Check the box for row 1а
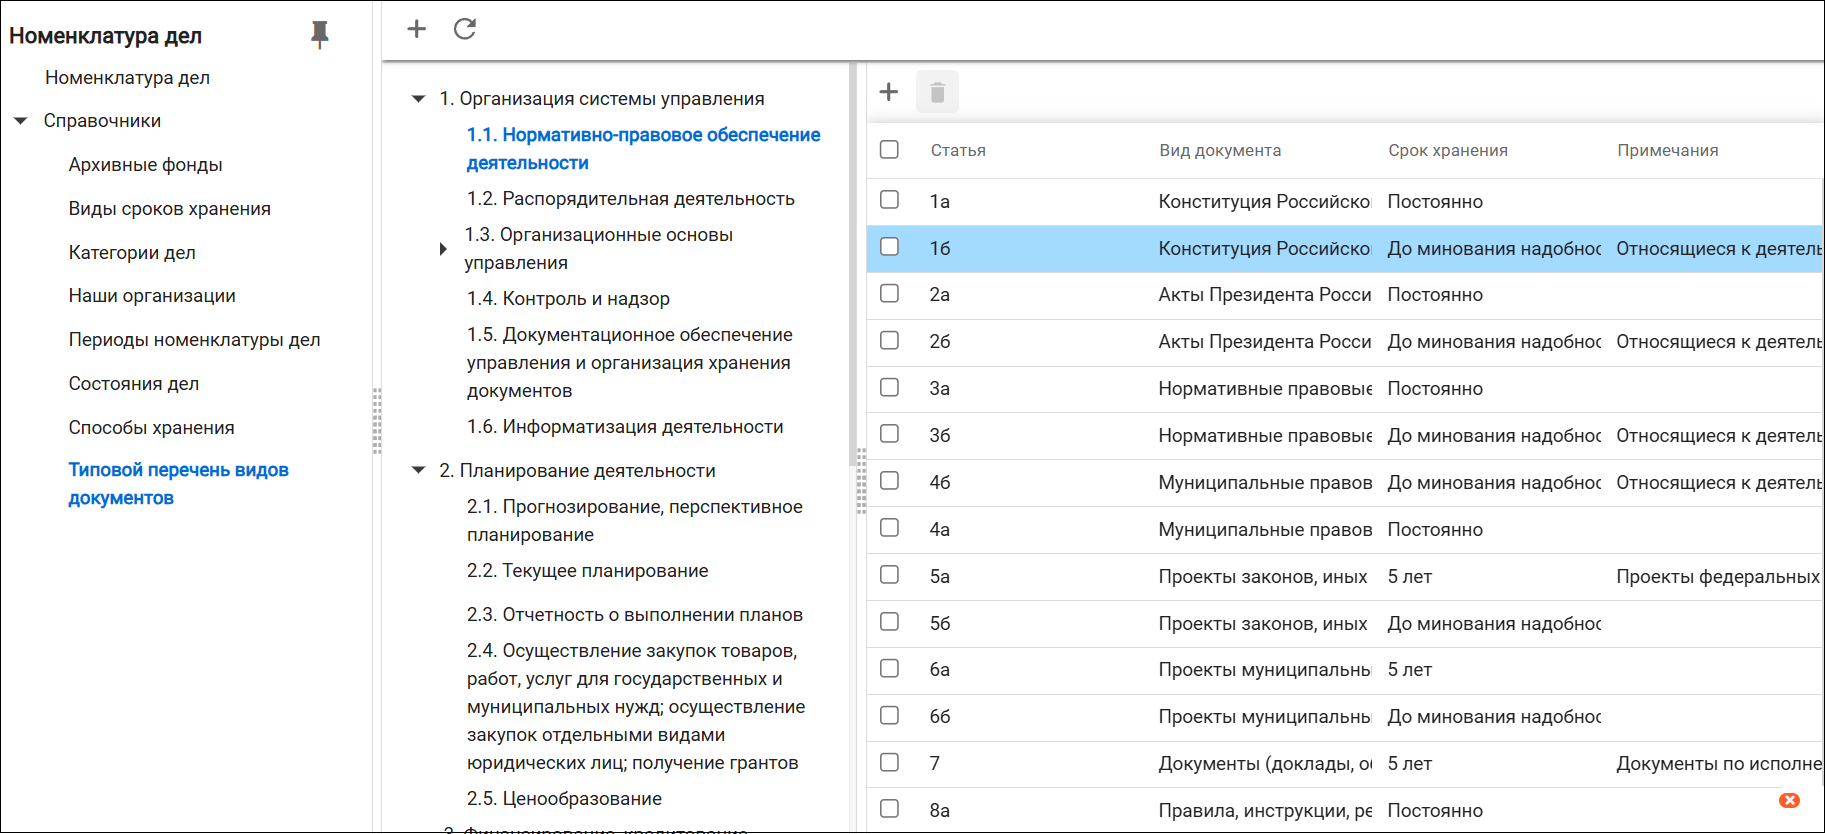This screenshot has width=1825, height=834. [889, 200]
